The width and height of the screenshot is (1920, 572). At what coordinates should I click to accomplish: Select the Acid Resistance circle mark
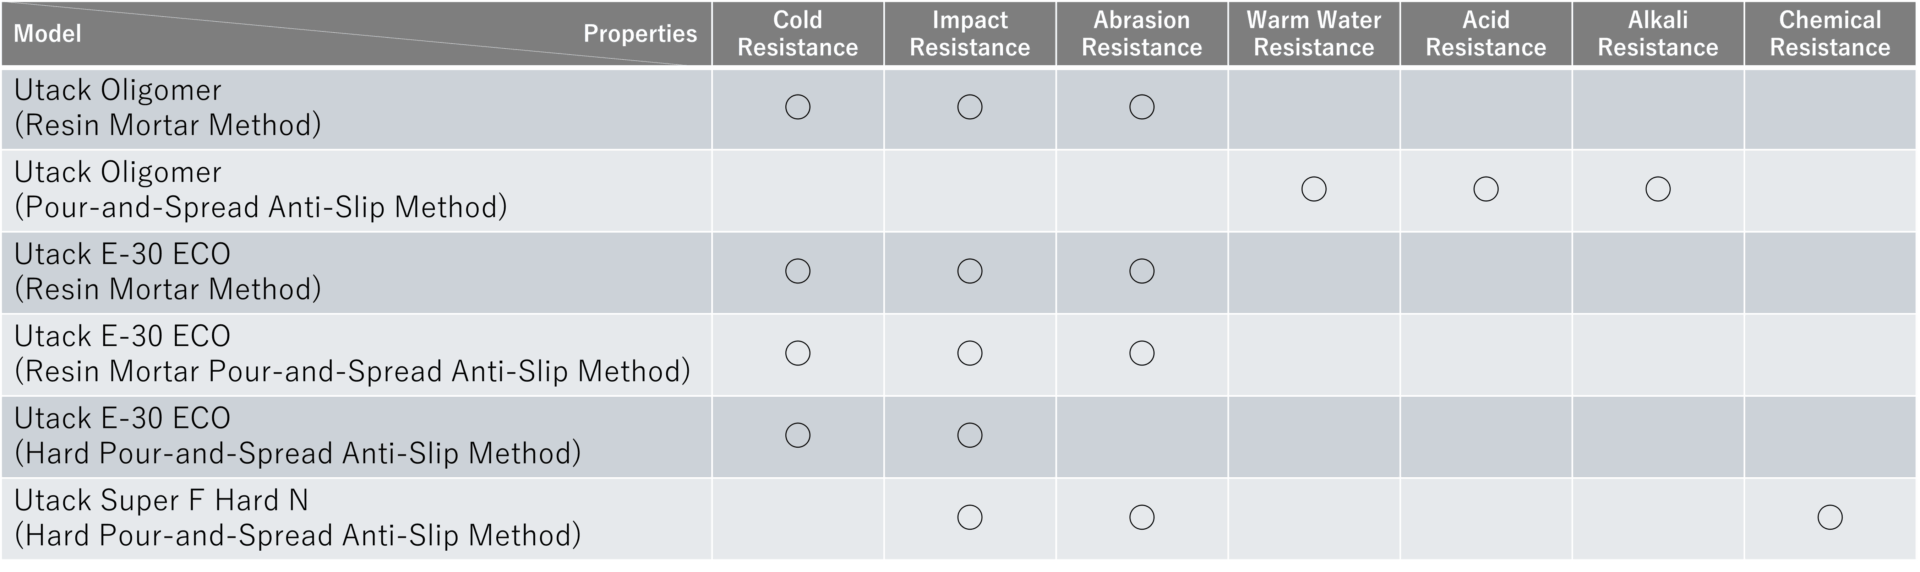coord(1485,189)
